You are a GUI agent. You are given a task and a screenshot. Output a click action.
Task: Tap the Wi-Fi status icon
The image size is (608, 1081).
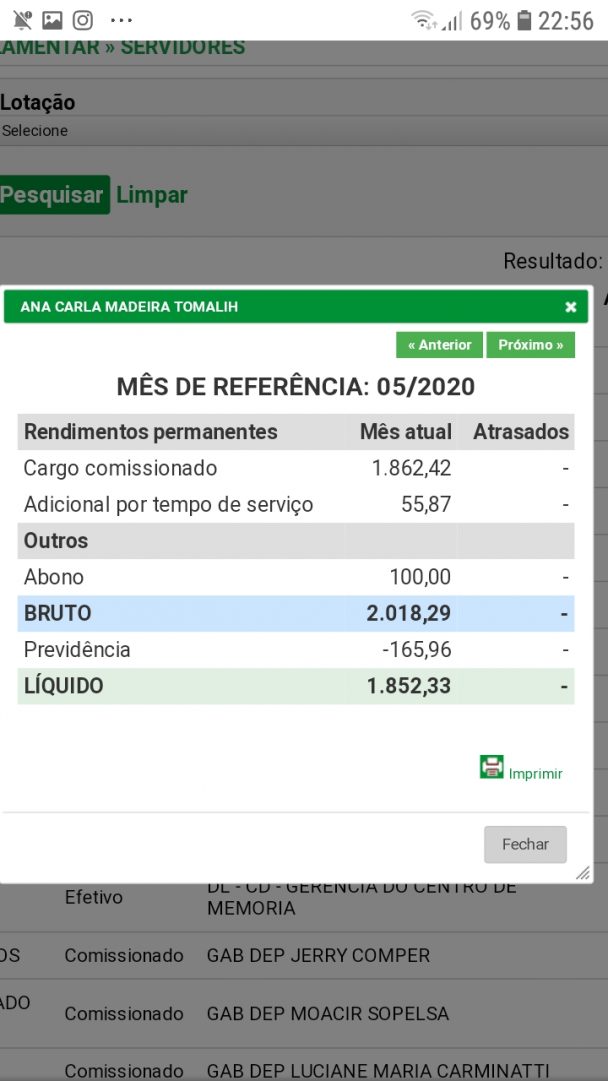(424, 20)
